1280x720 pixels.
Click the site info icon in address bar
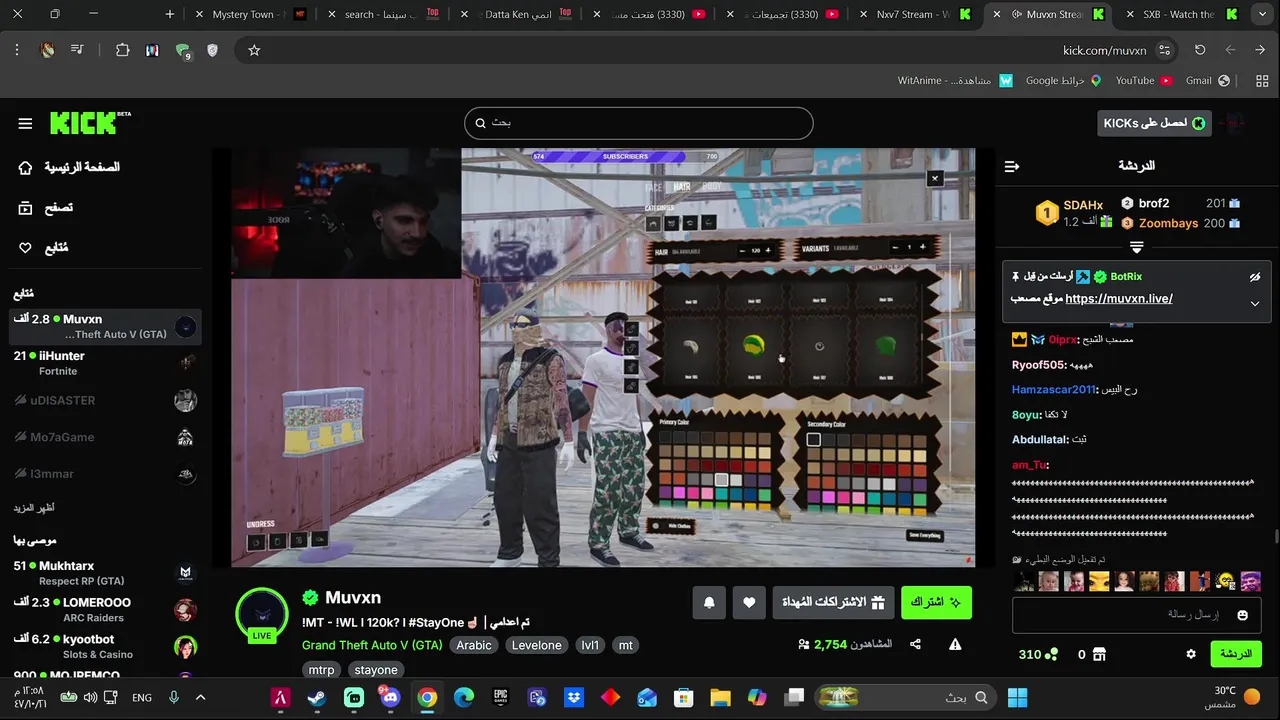coord(1164,50)
